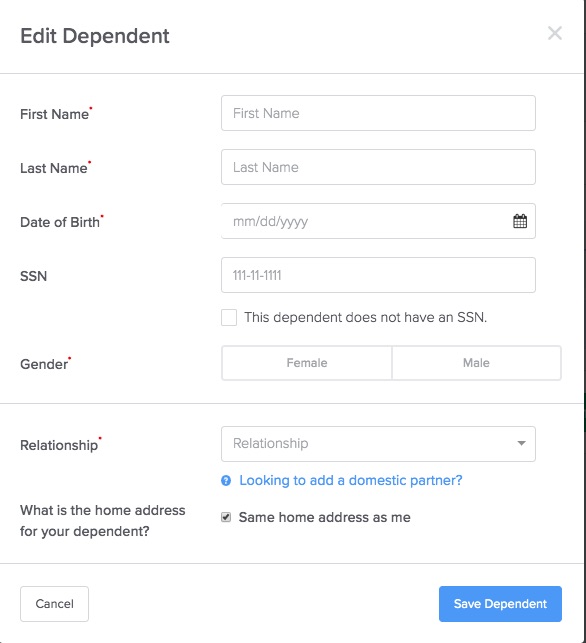Screen dimensions: 586x643
Task: Click the blue question mark help icon
Action: [226, 480]
